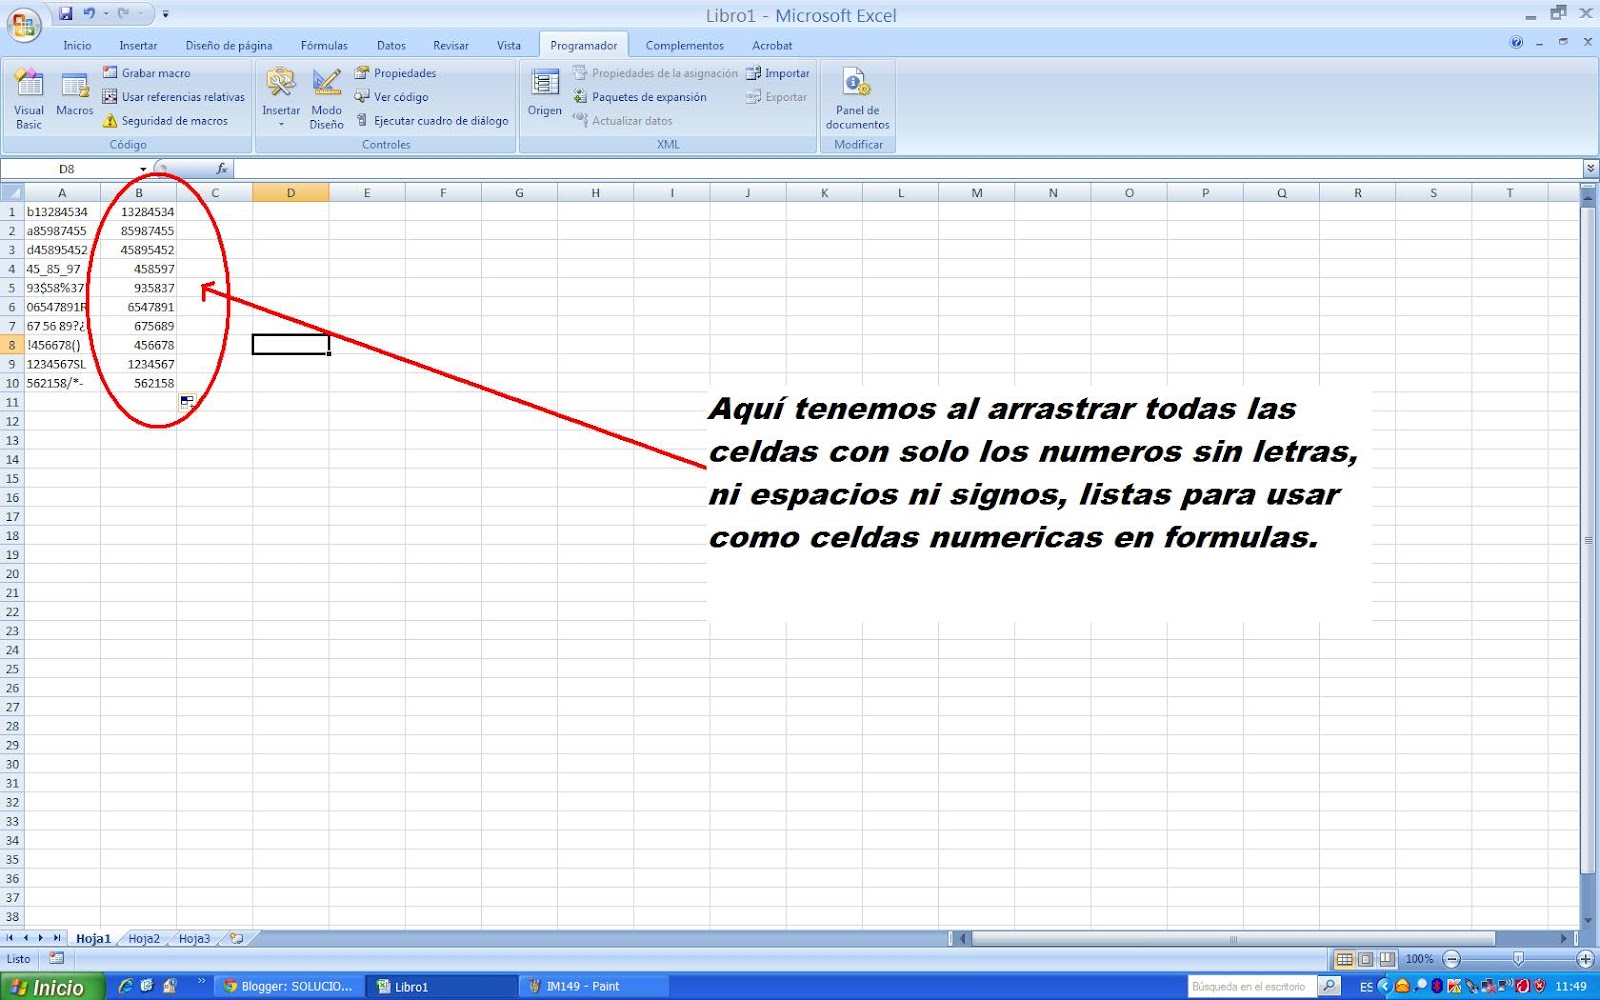Open the autofill options smart tag

click(187, 402)
